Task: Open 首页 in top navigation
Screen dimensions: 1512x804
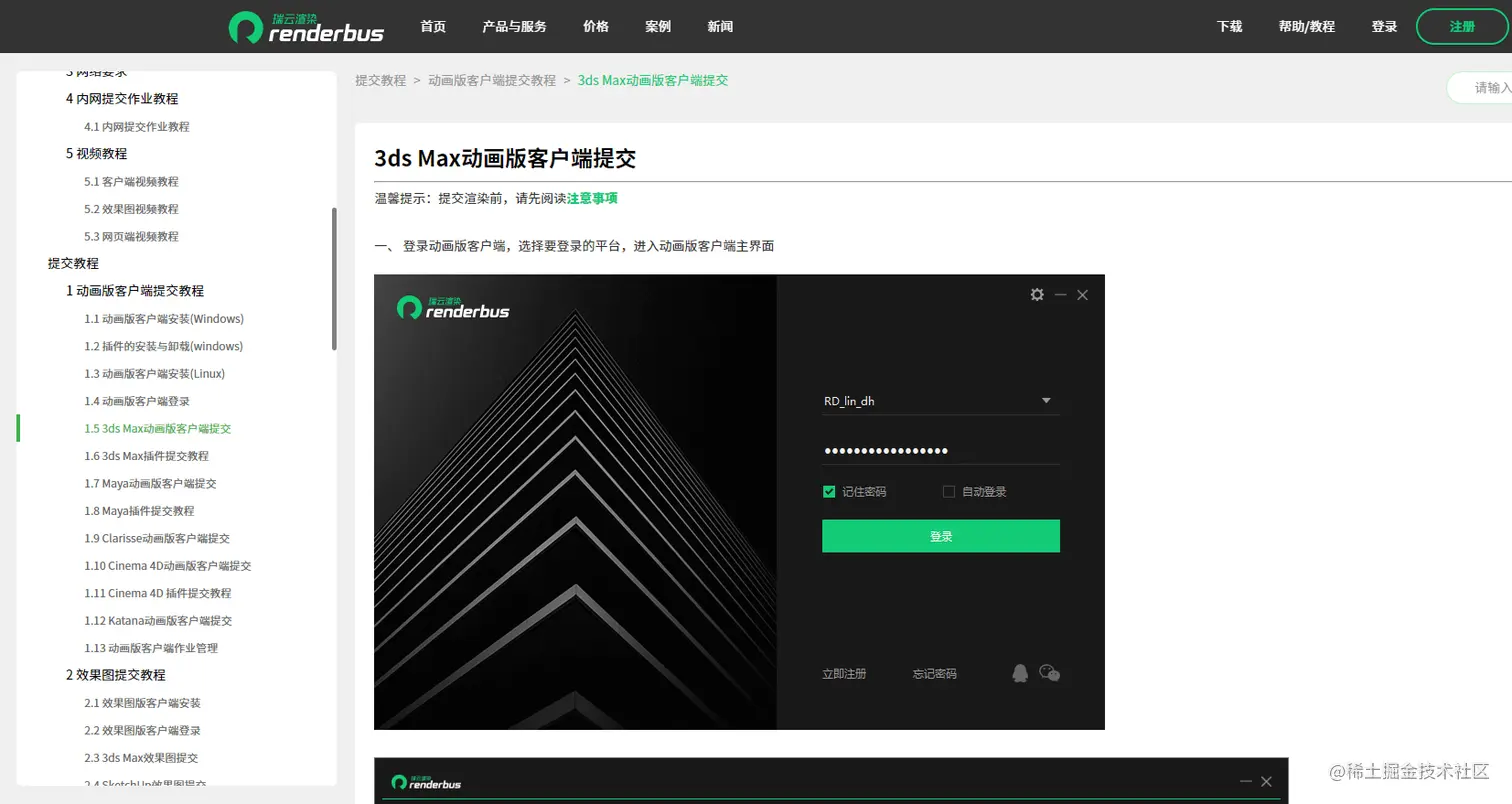Action: pos(433,27)
